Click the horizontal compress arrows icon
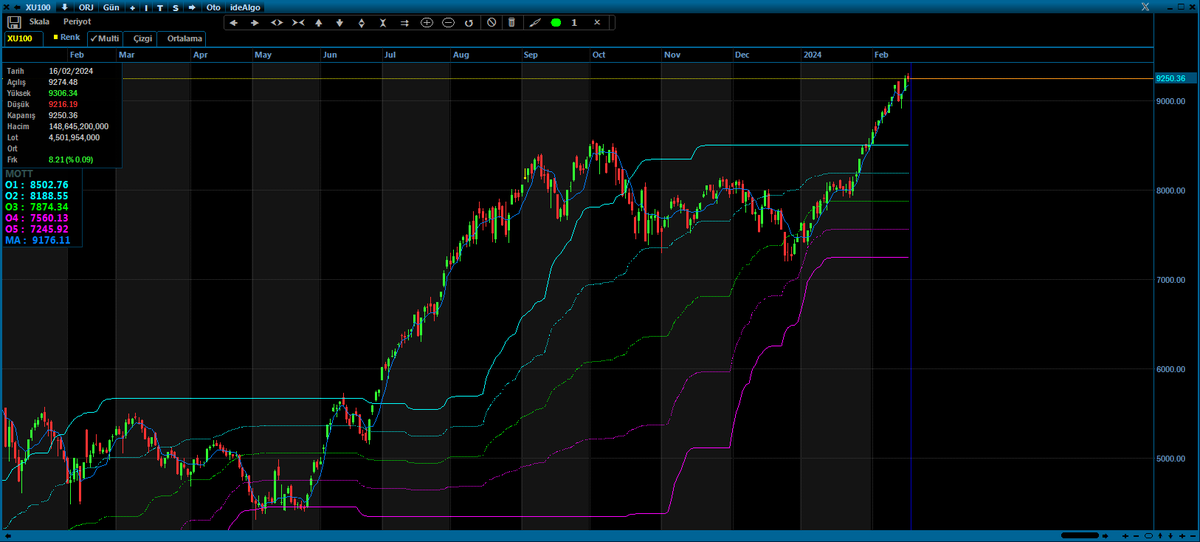The height and width of the screenshot is (542, 1200). click(298, 22)
